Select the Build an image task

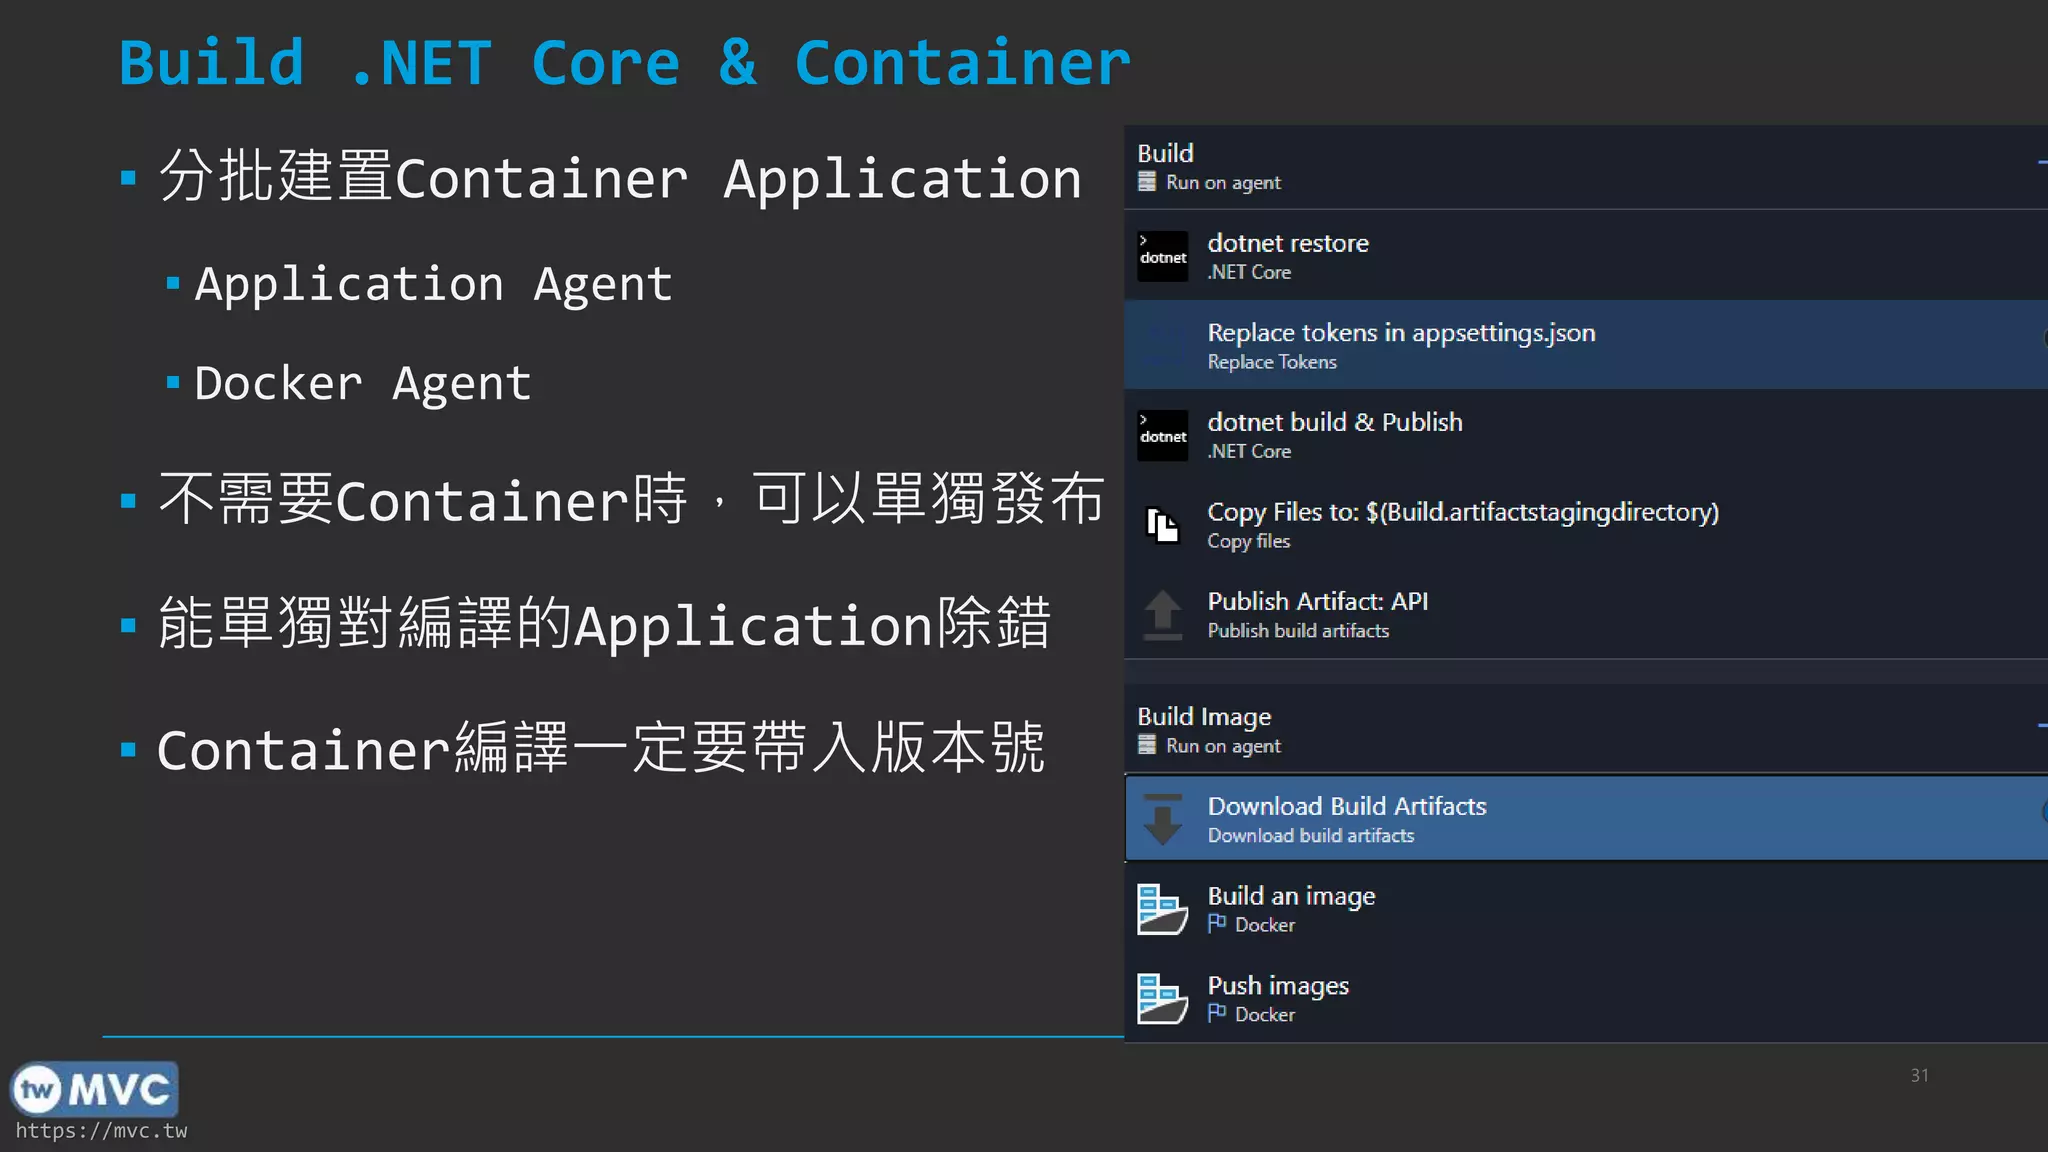pos(1586,909)
